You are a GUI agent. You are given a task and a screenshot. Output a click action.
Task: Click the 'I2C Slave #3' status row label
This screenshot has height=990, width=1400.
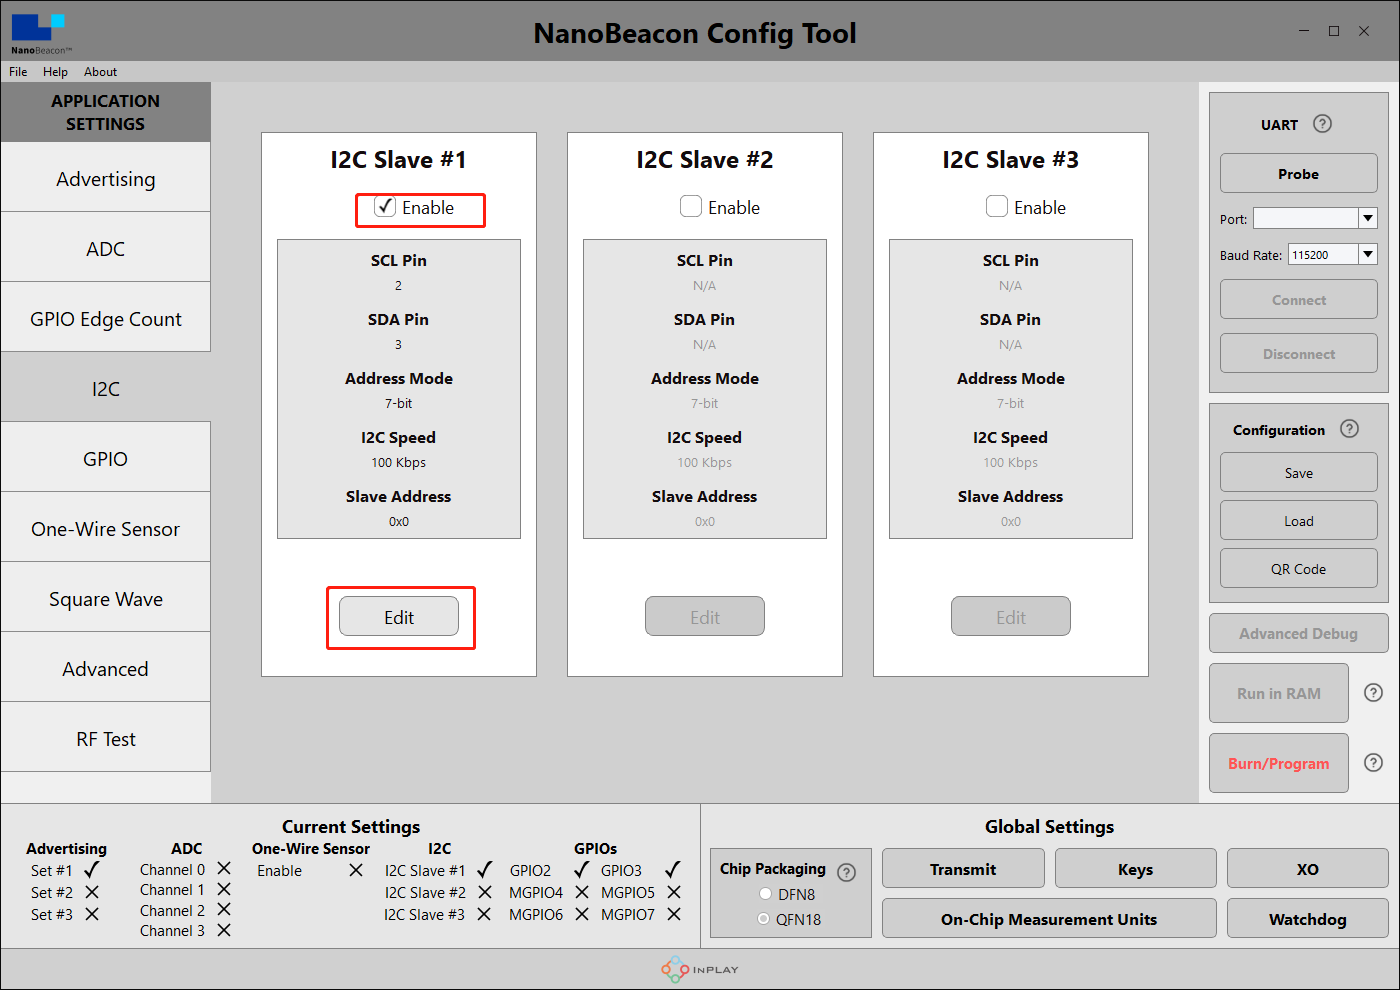point(424,914)
